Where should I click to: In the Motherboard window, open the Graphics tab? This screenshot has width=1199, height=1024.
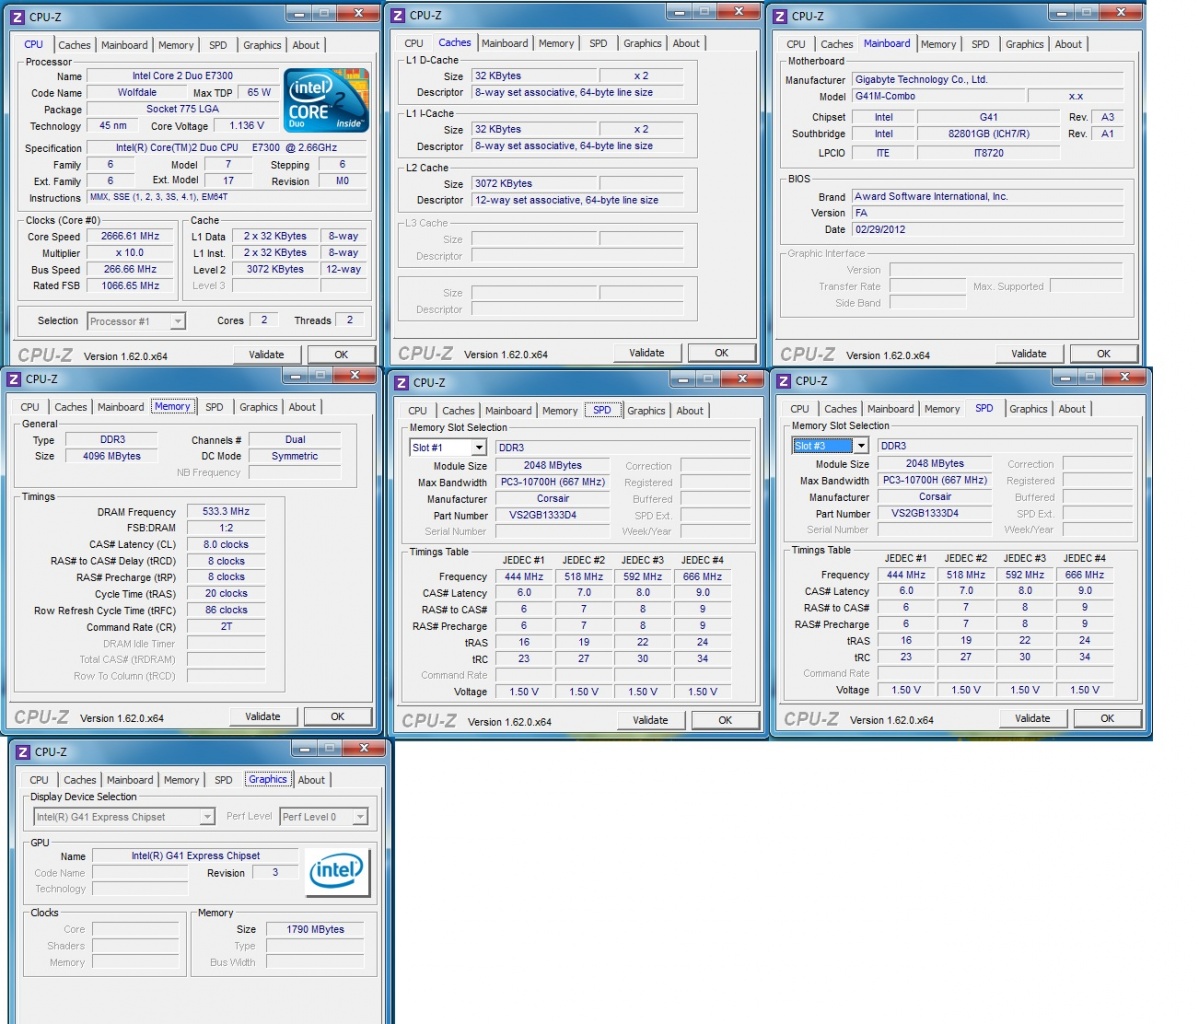[1025, 44]
